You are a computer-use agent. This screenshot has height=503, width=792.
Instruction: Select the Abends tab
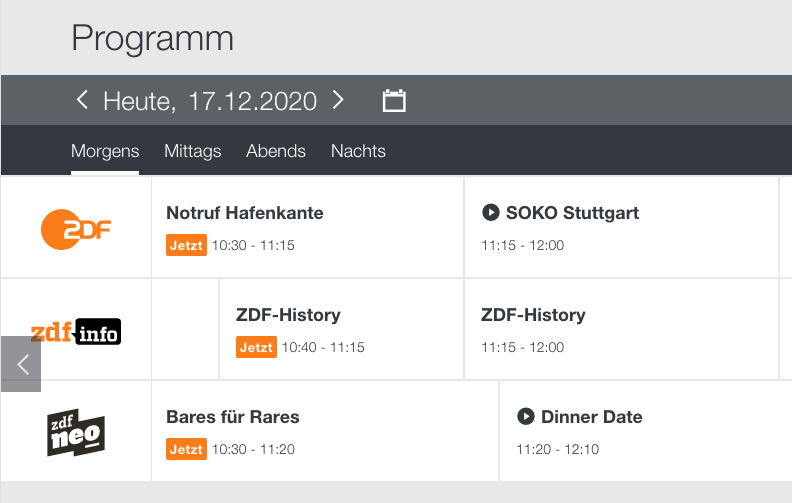pos(276,151)
